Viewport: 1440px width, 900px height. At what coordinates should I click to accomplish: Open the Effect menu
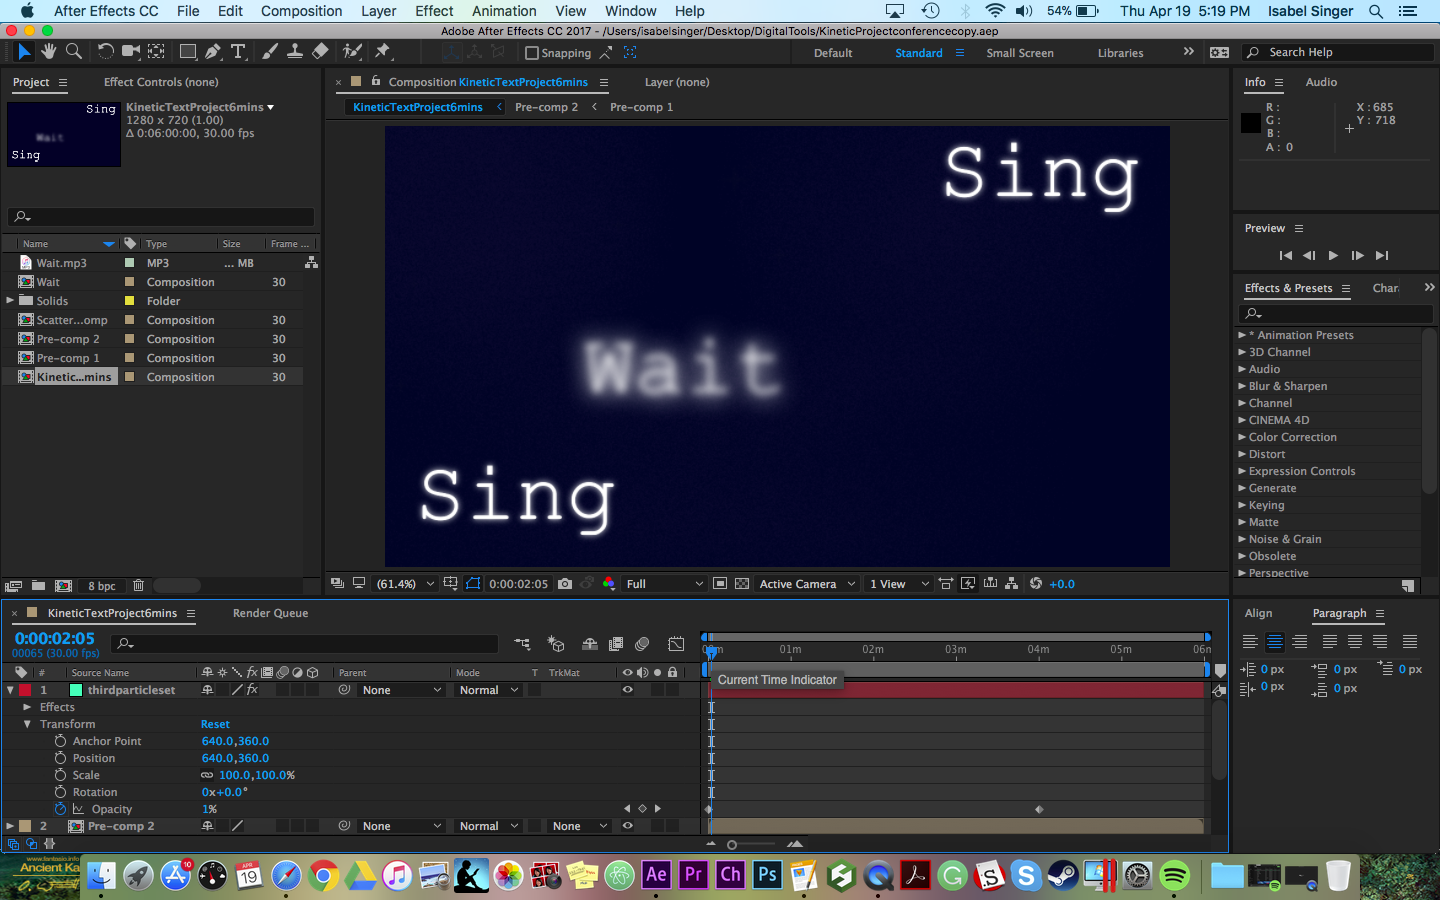(x=434, y=11)
